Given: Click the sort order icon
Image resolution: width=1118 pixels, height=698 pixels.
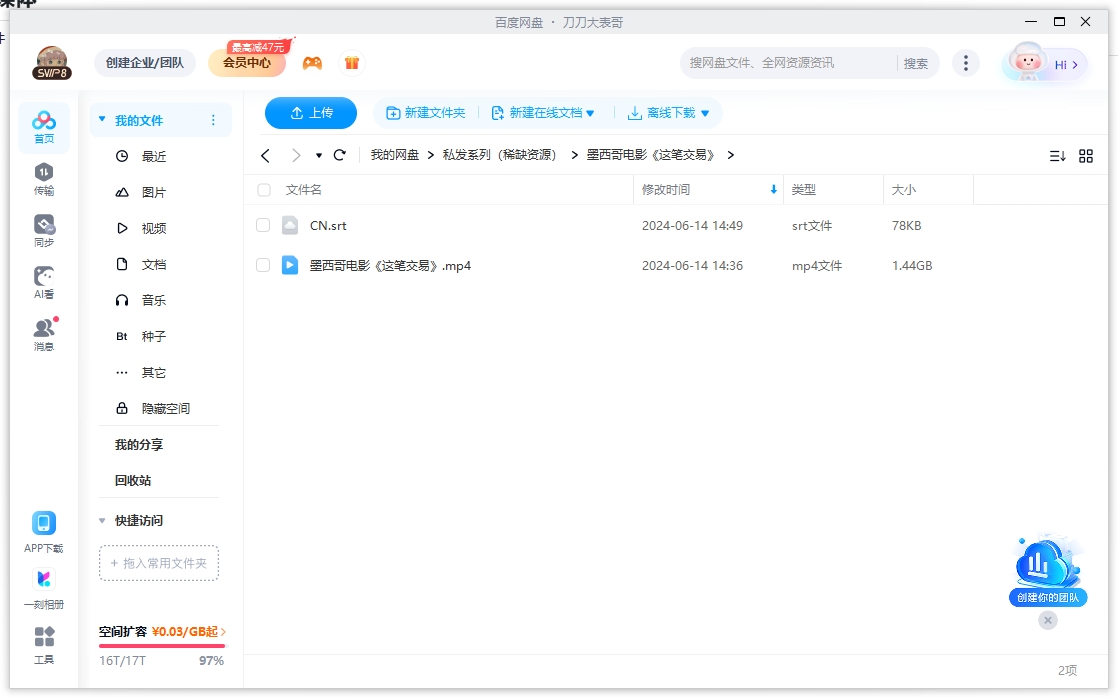Looking at the screenshot, I should 1057,155.
